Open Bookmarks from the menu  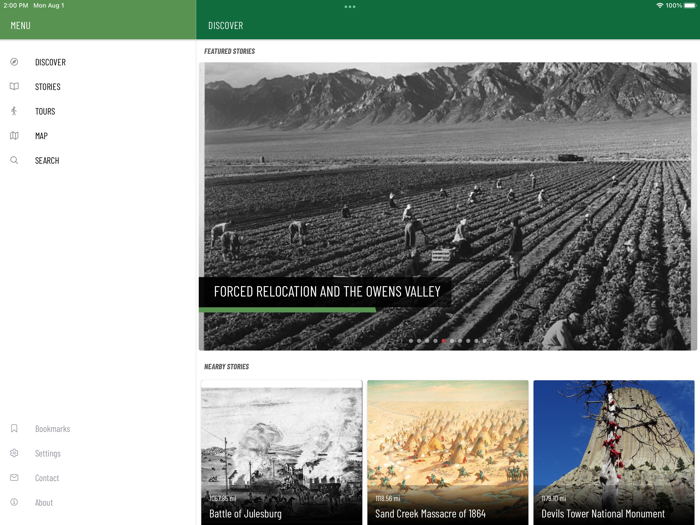tap(53, 429)
